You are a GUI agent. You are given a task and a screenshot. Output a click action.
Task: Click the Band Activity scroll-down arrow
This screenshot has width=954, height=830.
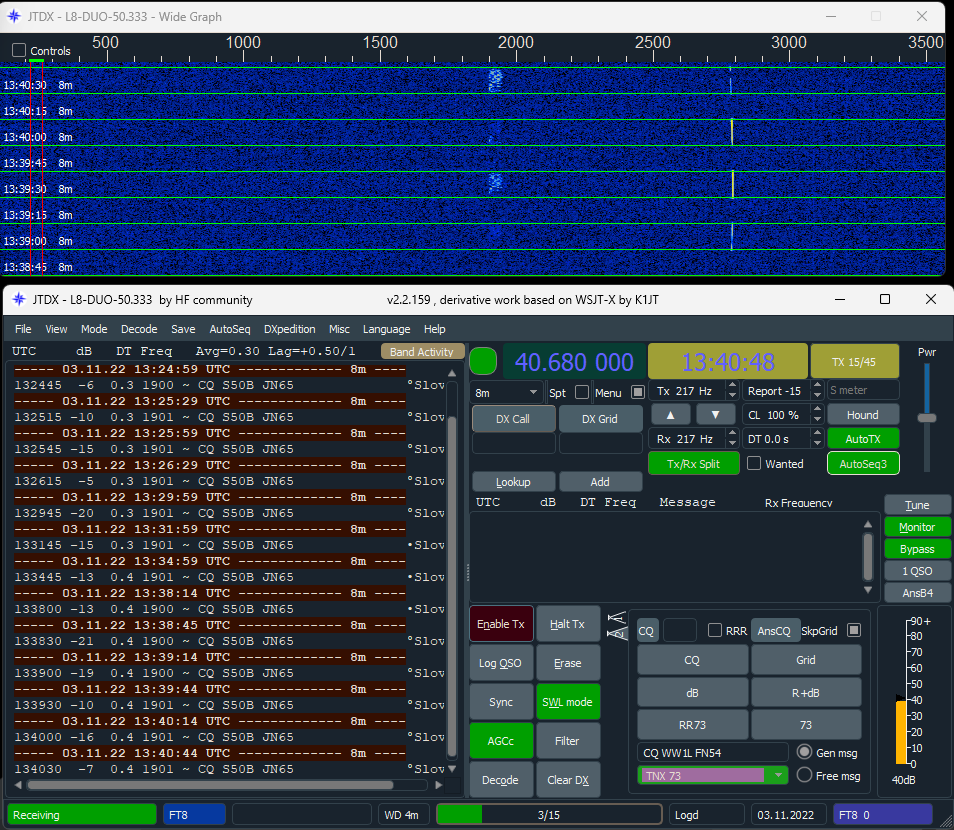coord(452,769)
